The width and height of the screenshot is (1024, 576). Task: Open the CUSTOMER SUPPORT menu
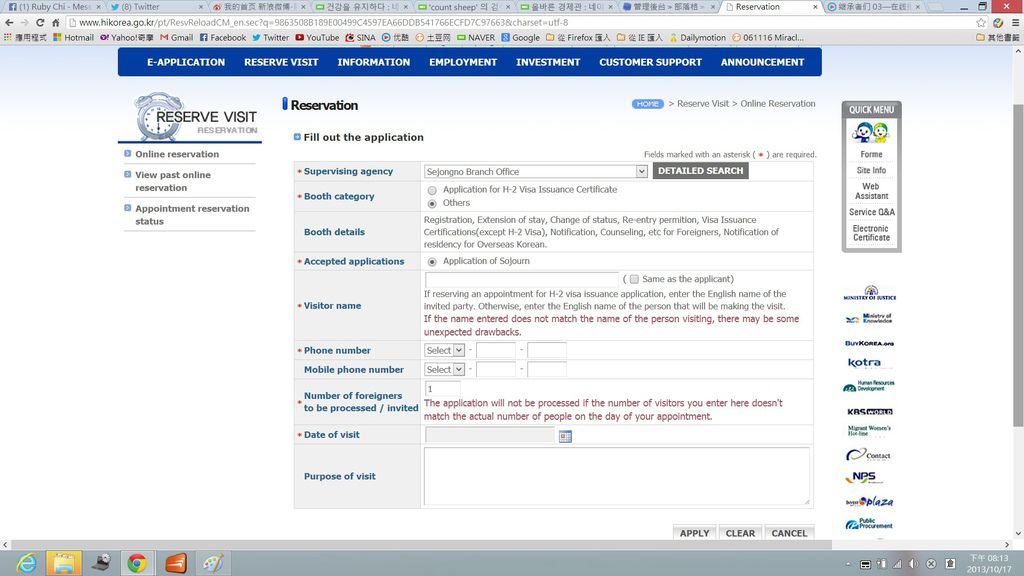point(650,62)
